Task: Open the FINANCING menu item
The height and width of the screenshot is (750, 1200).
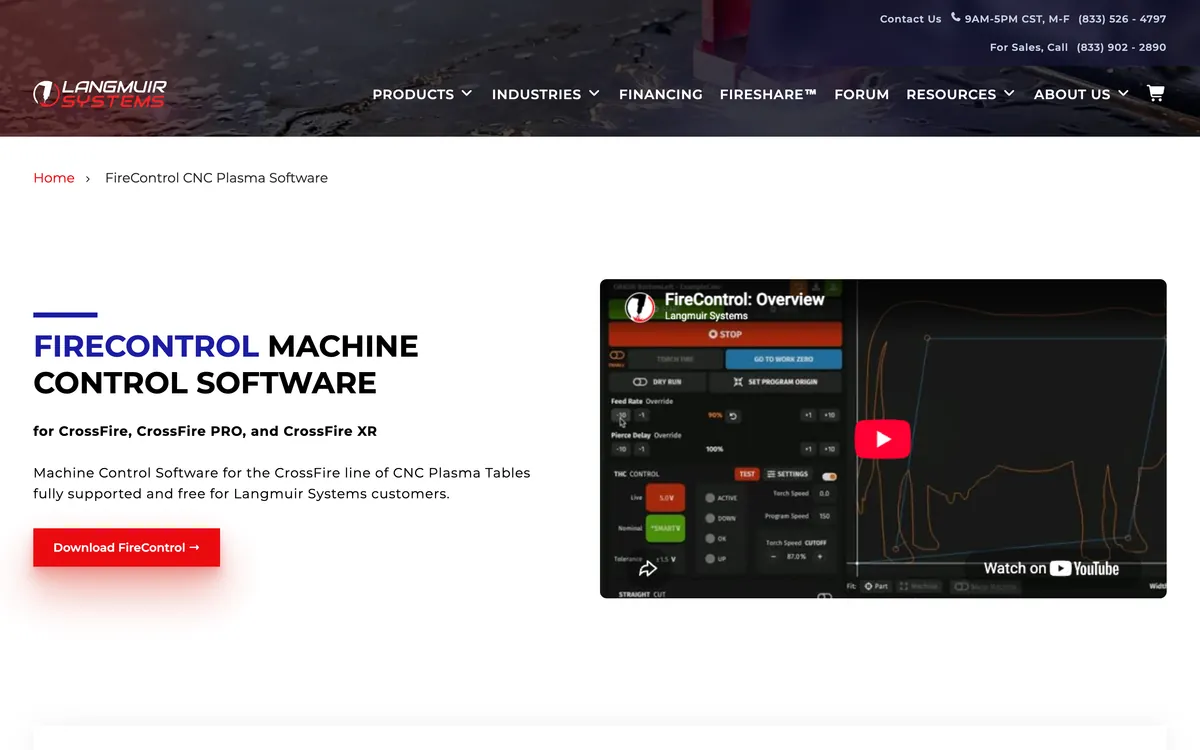Action: click(x=660, y=94)
